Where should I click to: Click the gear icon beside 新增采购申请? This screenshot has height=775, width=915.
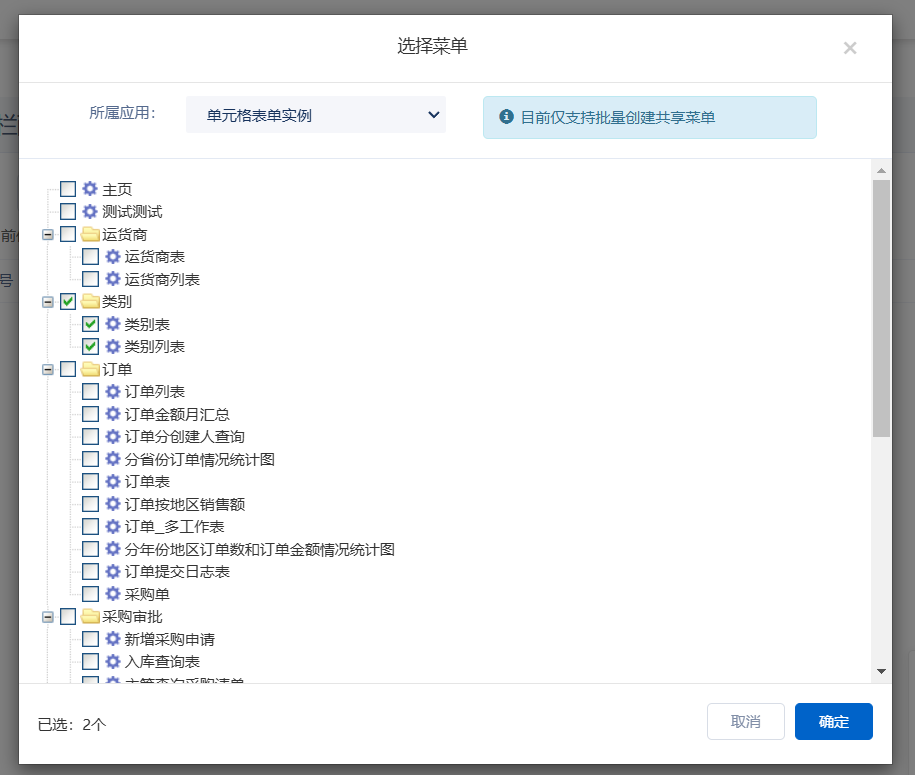tap(113, 639)
